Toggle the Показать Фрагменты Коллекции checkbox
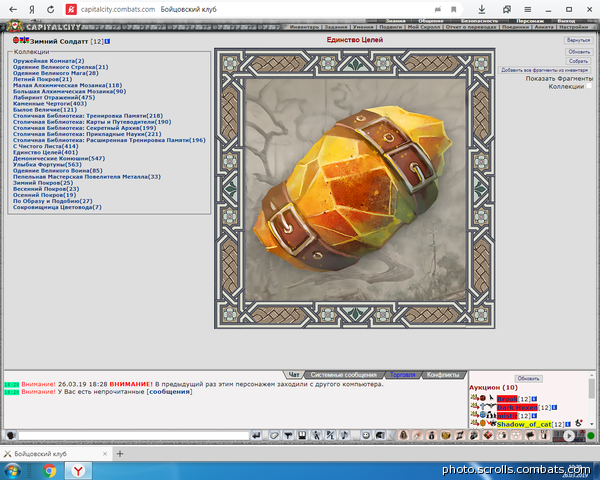This screenshot has height=480, width=600. click(x=589, y=86)
